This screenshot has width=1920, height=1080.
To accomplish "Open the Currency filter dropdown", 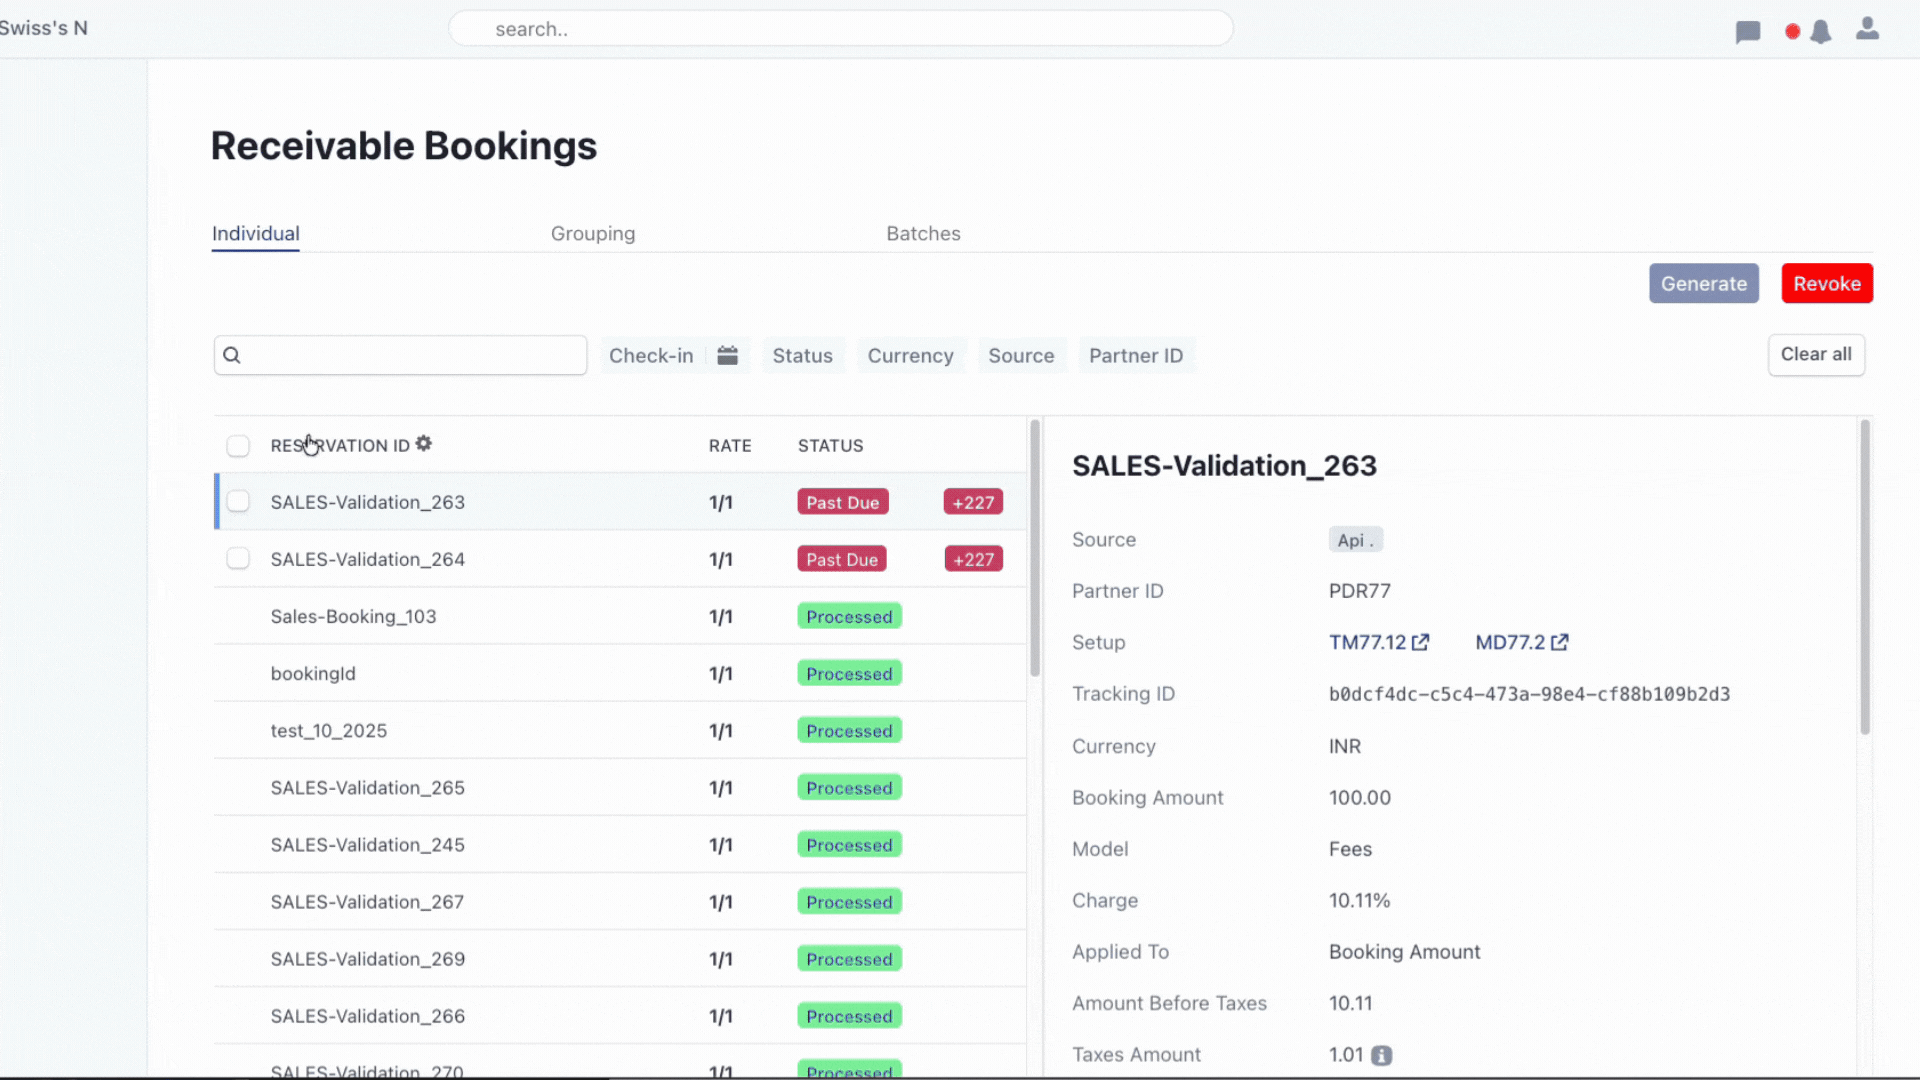I will [x=910, y=356].
